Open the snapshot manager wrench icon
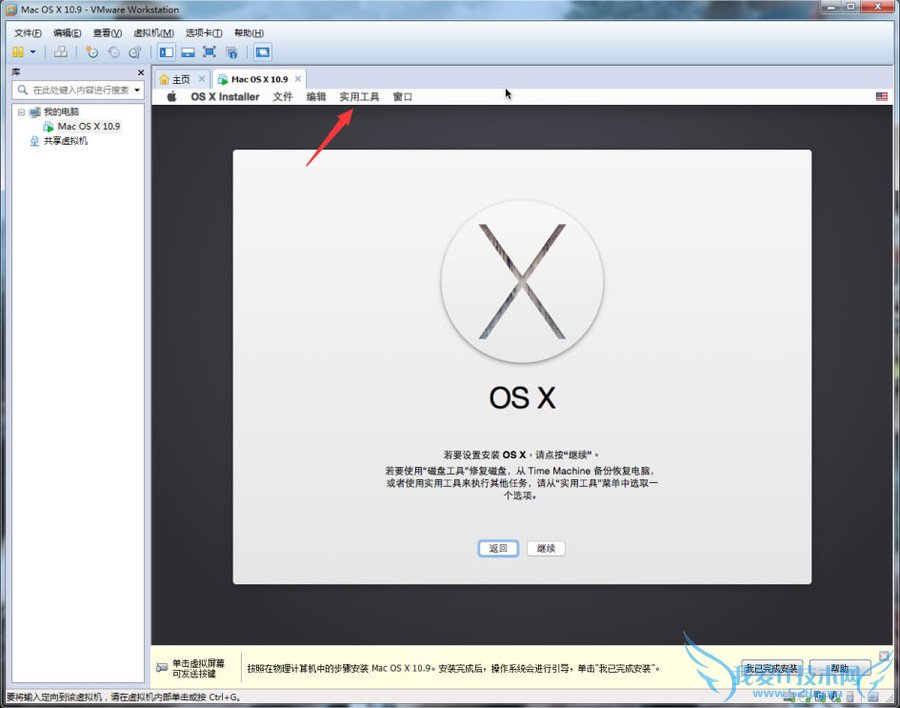The height and width of the screenshot is (708, 900). 135,52
